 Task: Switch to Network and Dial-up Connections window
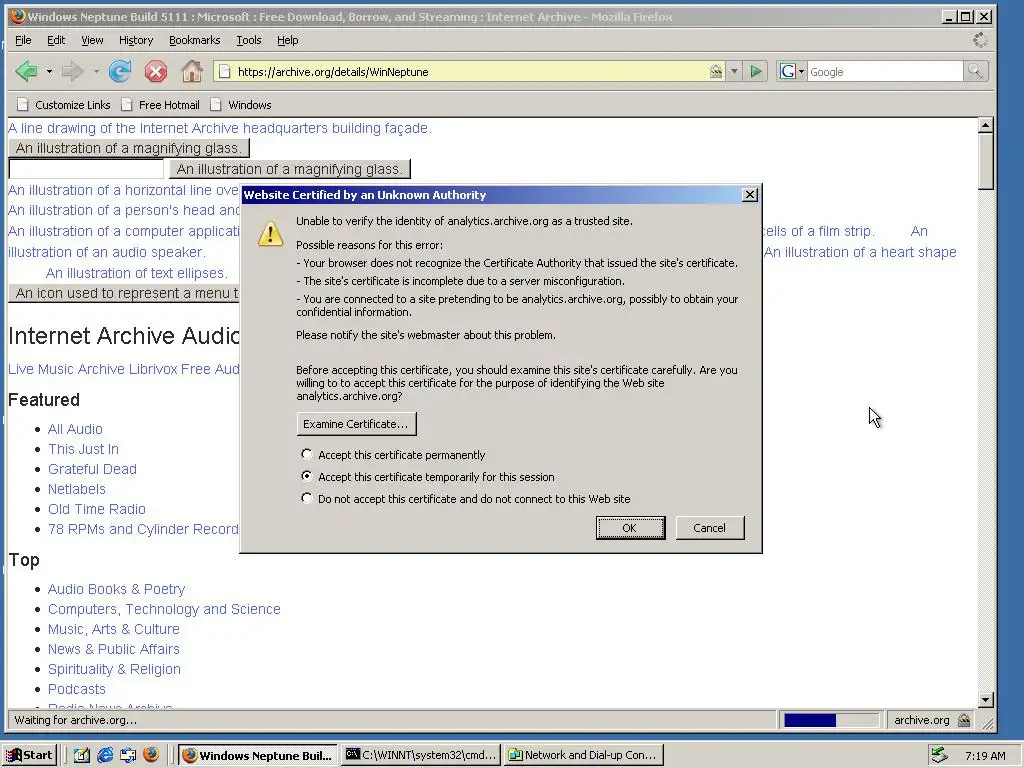click(583, 755)
